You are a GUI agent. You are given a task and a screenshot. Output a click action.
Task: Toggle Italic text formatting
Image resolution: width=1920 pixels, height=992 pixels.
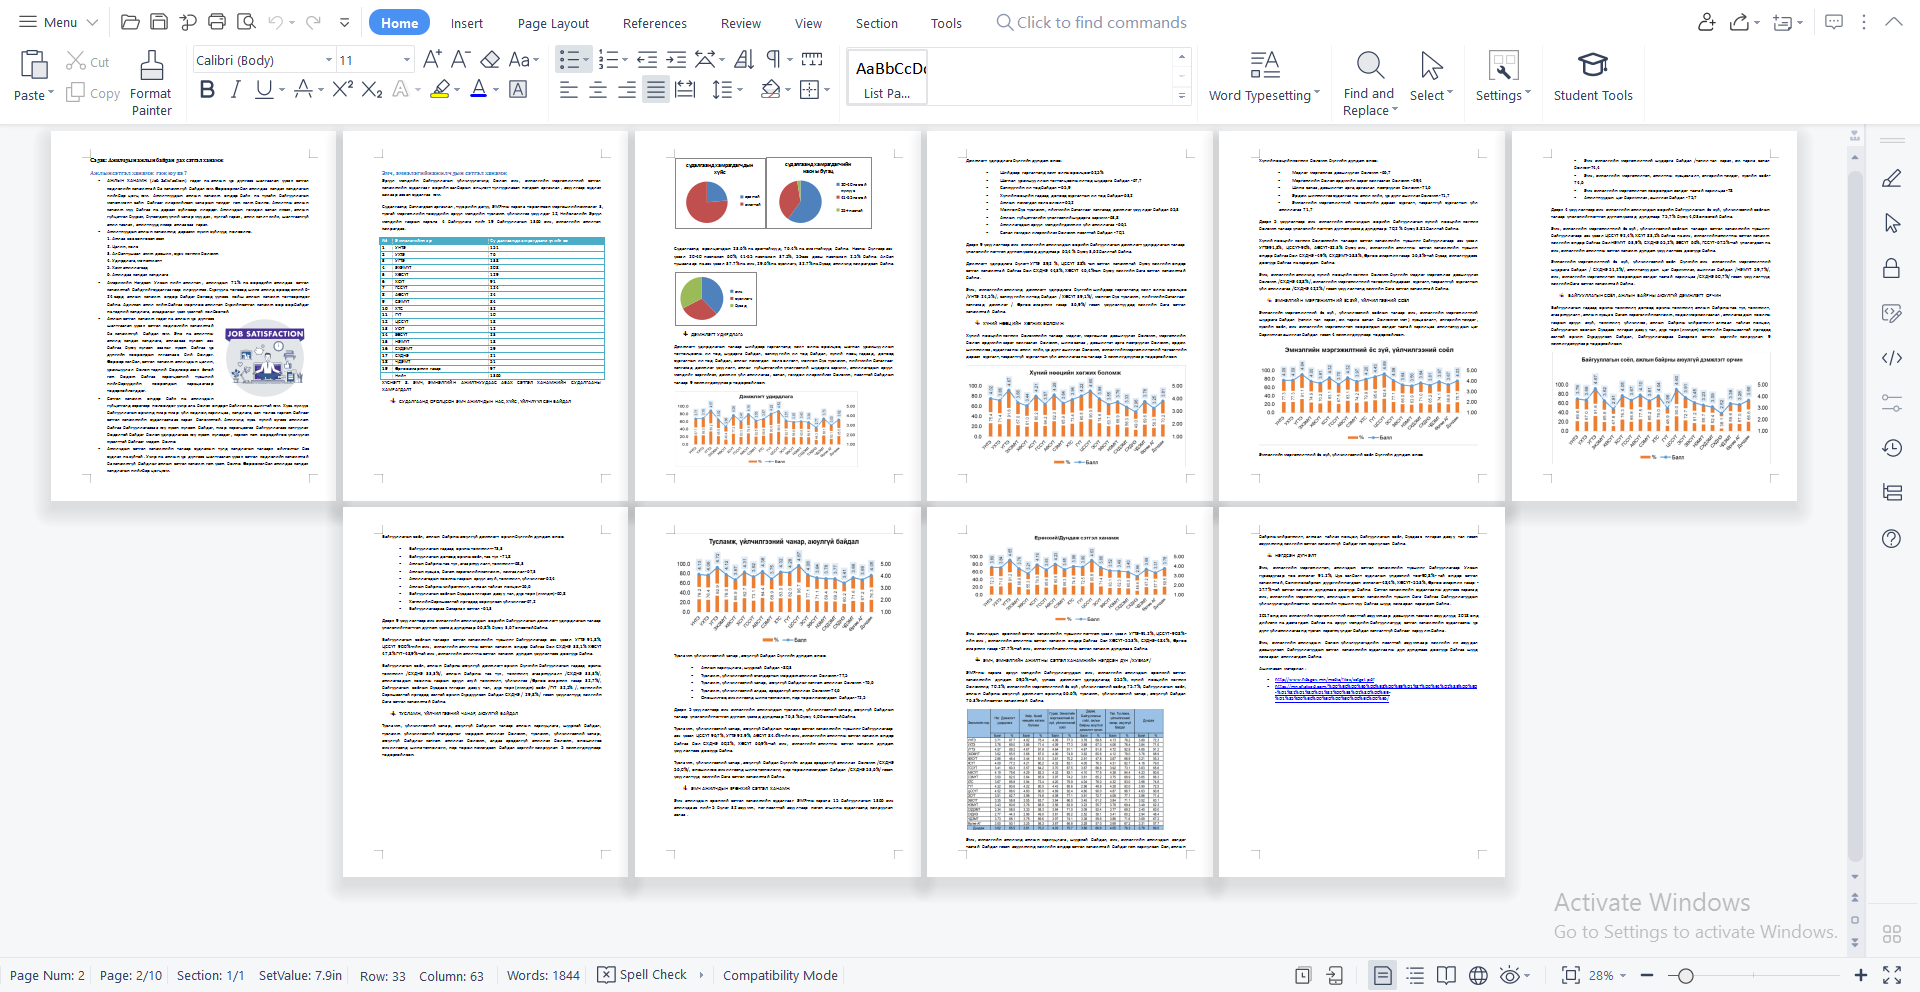coord(235,90)
